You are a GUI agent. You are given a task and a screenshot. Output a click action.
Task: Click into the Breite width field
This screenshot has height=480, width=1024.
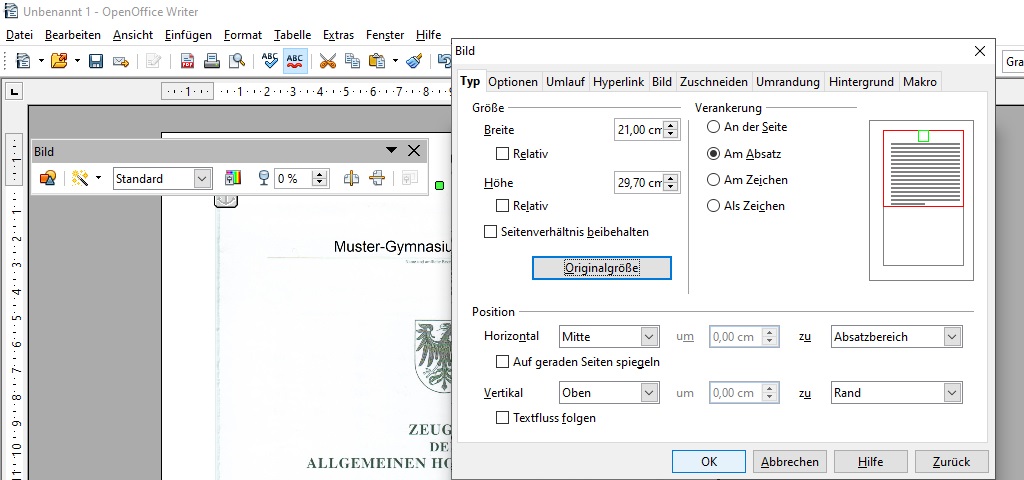[x=639, y=130]
